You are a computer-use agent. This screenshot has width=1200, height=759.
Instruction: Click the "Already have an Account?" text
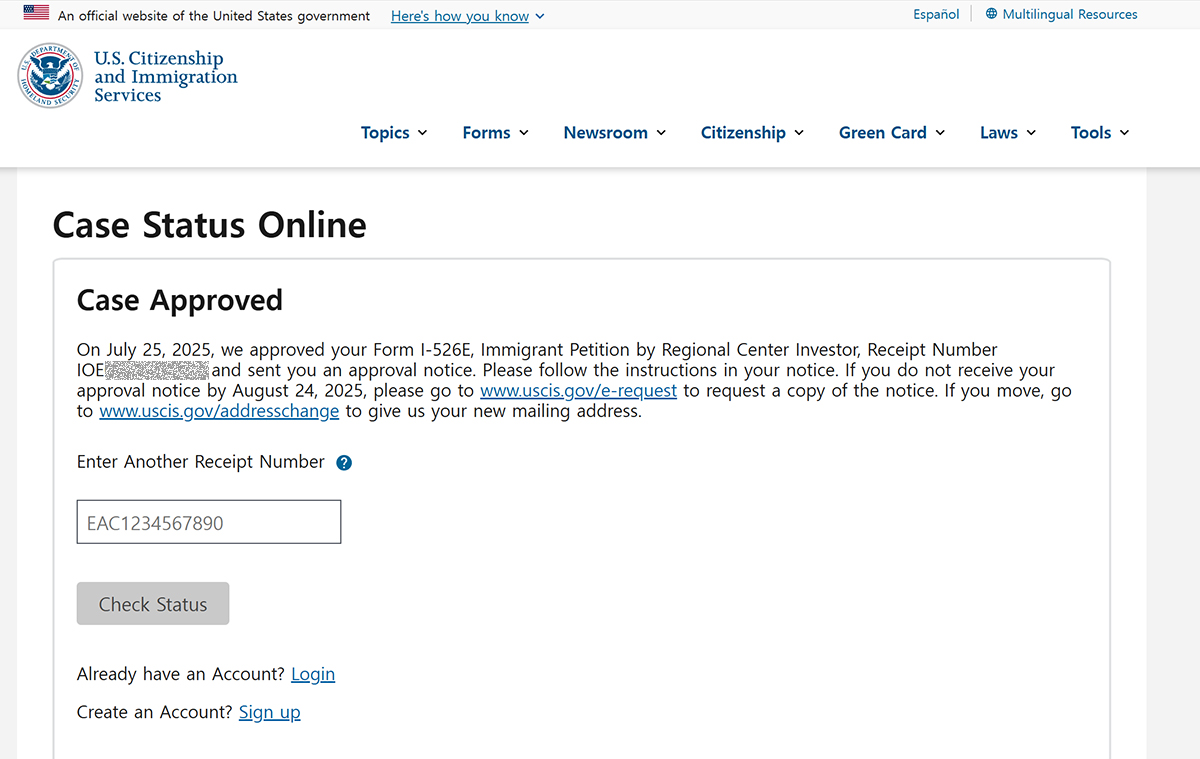point(181,674)
